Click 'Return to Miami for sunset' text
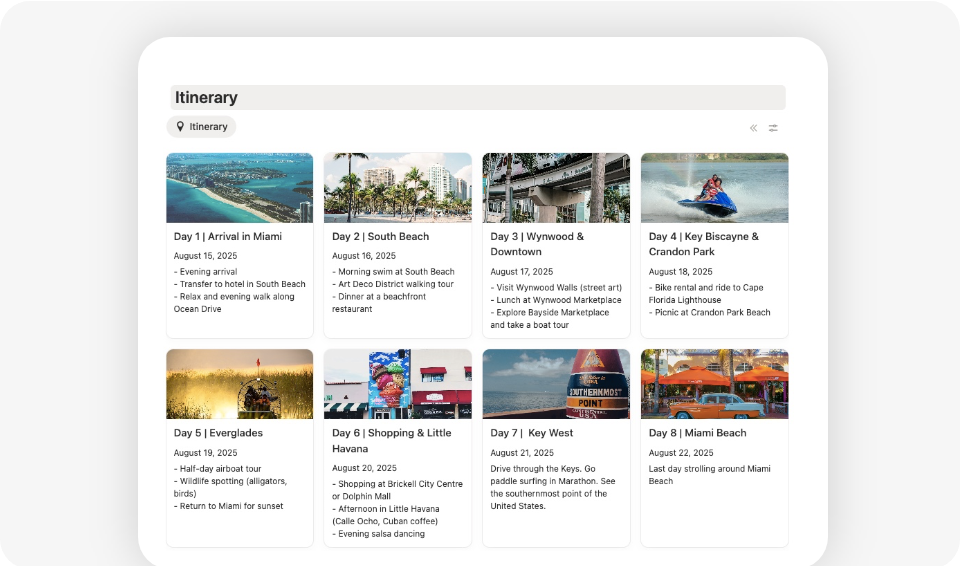960x566 pixels. pos(231,507)
